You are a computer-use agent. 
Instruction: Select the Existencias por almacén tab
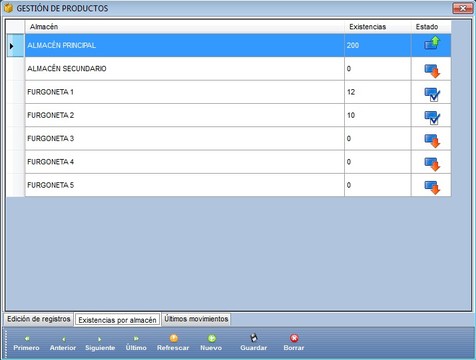pos(117,320)
